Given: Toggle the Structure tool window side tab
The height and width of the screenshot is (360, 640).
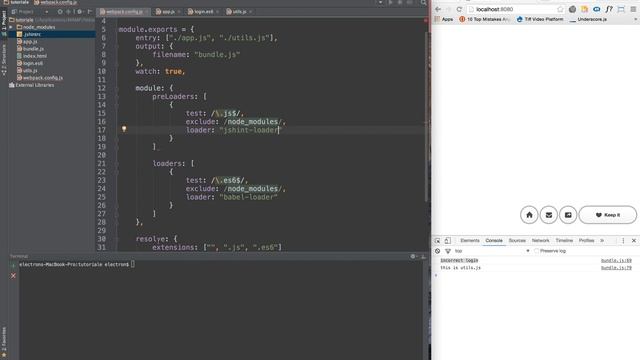Looking at the screenshot, I should (4, 60).
